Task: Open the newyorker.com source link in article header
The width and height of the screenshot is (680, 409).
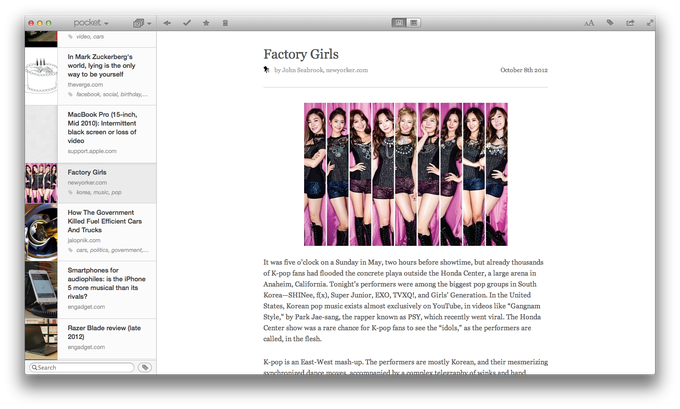Action: click(x=347, y=70)
